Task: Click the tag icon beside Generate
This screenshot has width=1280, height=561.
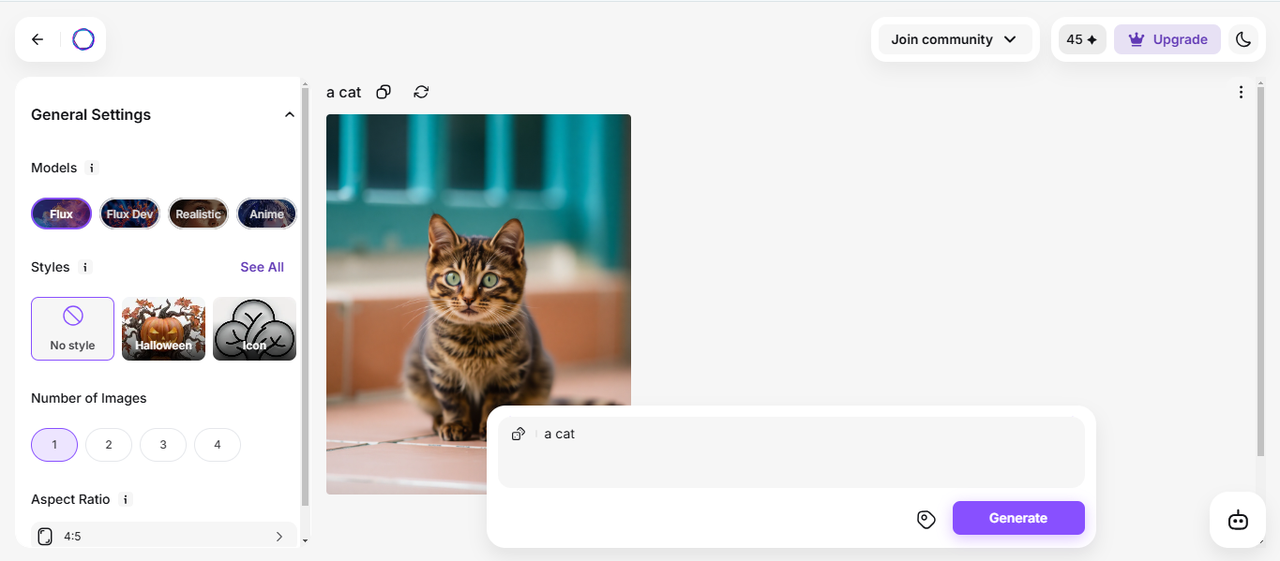Action: click(x=926, y=519)
